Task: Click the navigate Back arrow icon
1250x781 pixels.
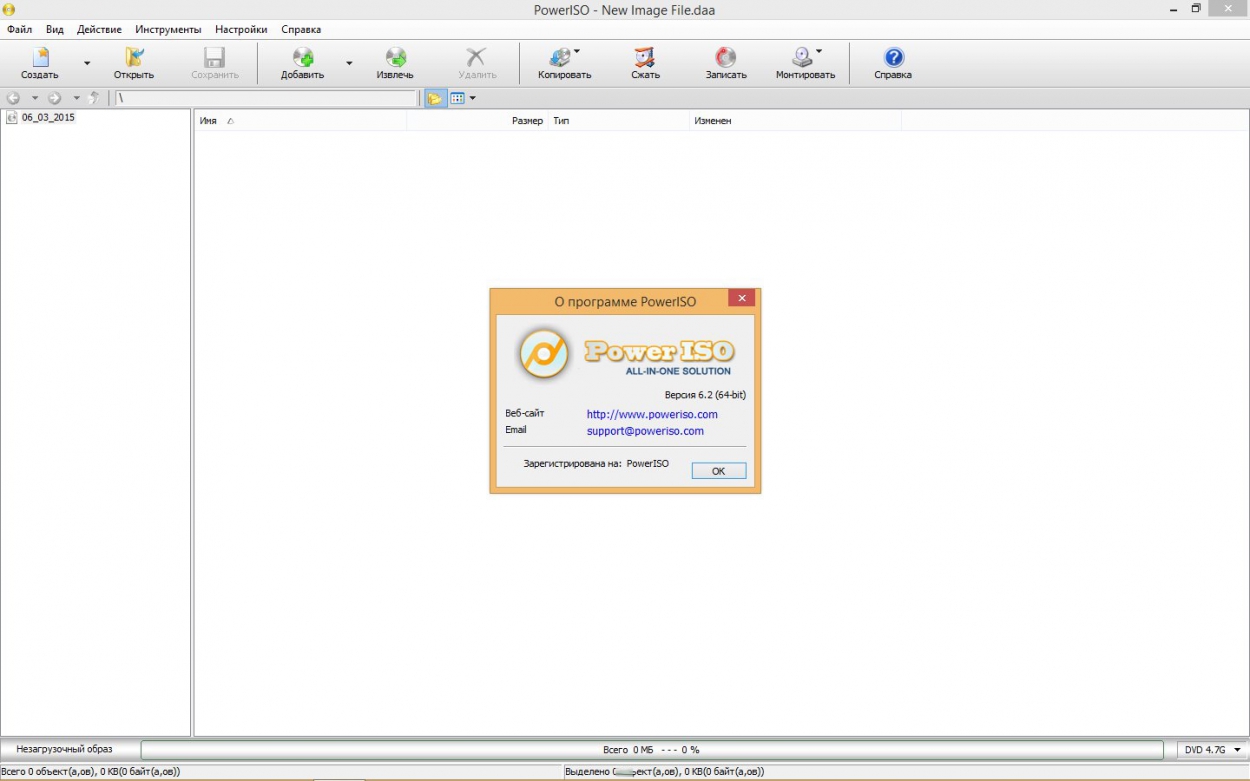Action: [x=14, y=98]
